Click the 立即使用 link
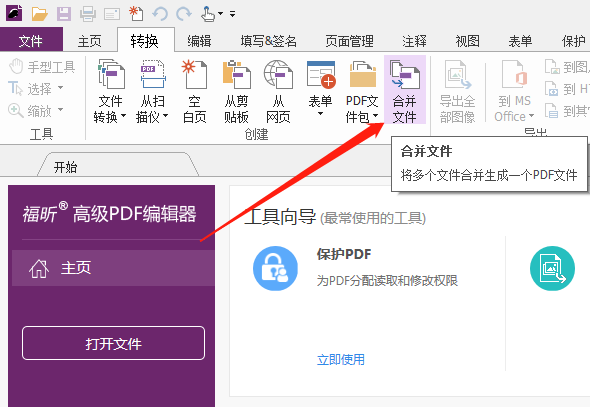This screenshot has width=590, height=407. click(x=341, y=360)
